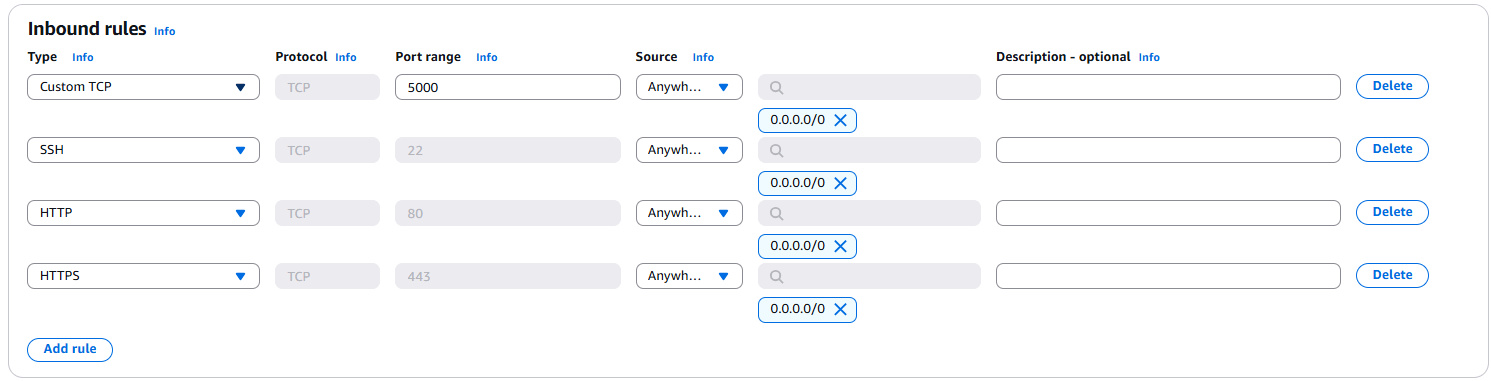The width and height of the screenshot is (1491, 381).
Task: Click description field for SSH rule
Action: pos(1168,150)
